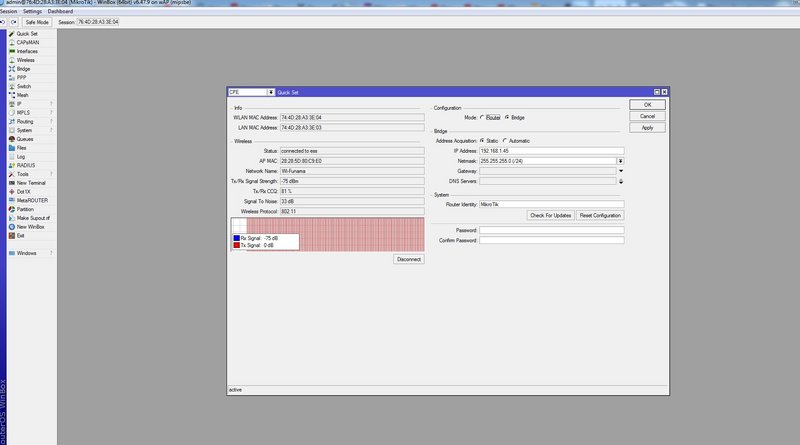
Task: Click the Cancel button
Action: pyautogui.click(x=647, y=116)
